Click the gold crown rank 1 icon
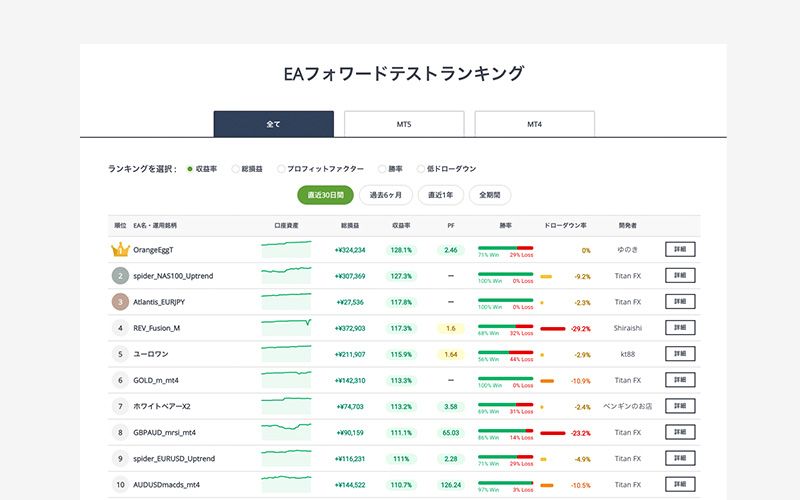This screenshot has height=500, width=800. coord(120,250)
